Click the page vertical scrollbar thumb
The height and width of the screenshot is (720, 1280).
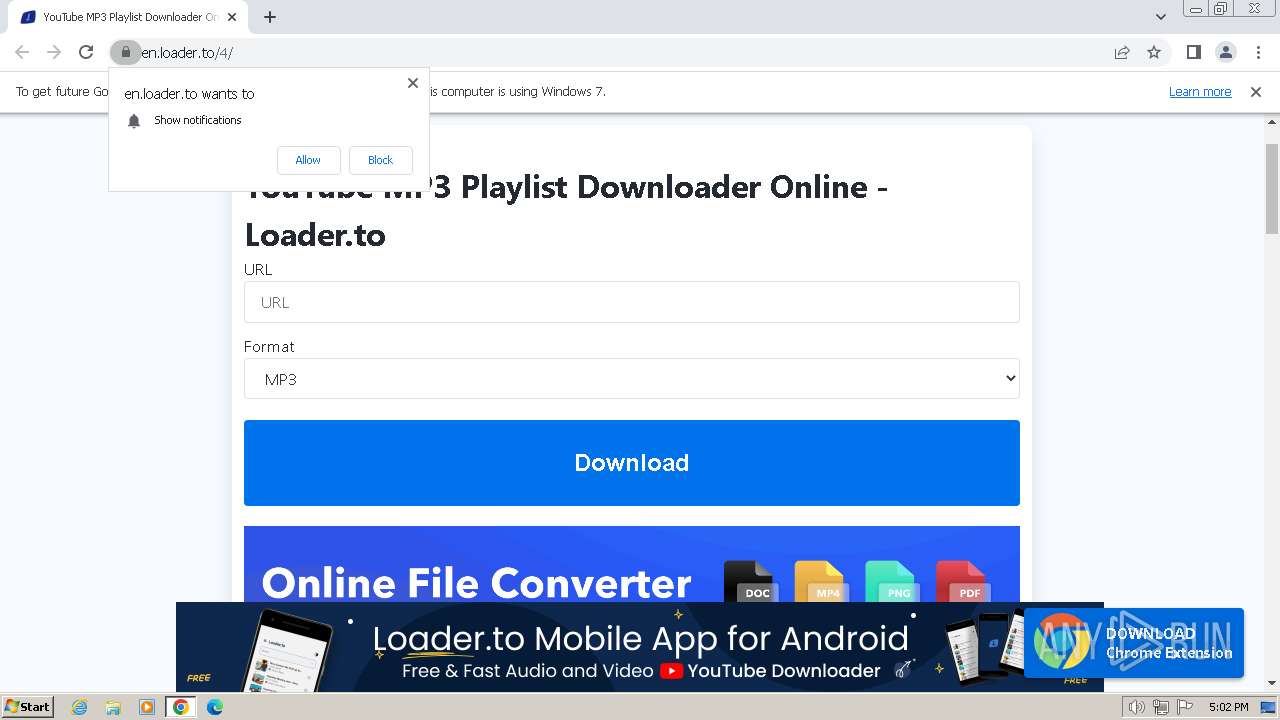click(1272, 190)
